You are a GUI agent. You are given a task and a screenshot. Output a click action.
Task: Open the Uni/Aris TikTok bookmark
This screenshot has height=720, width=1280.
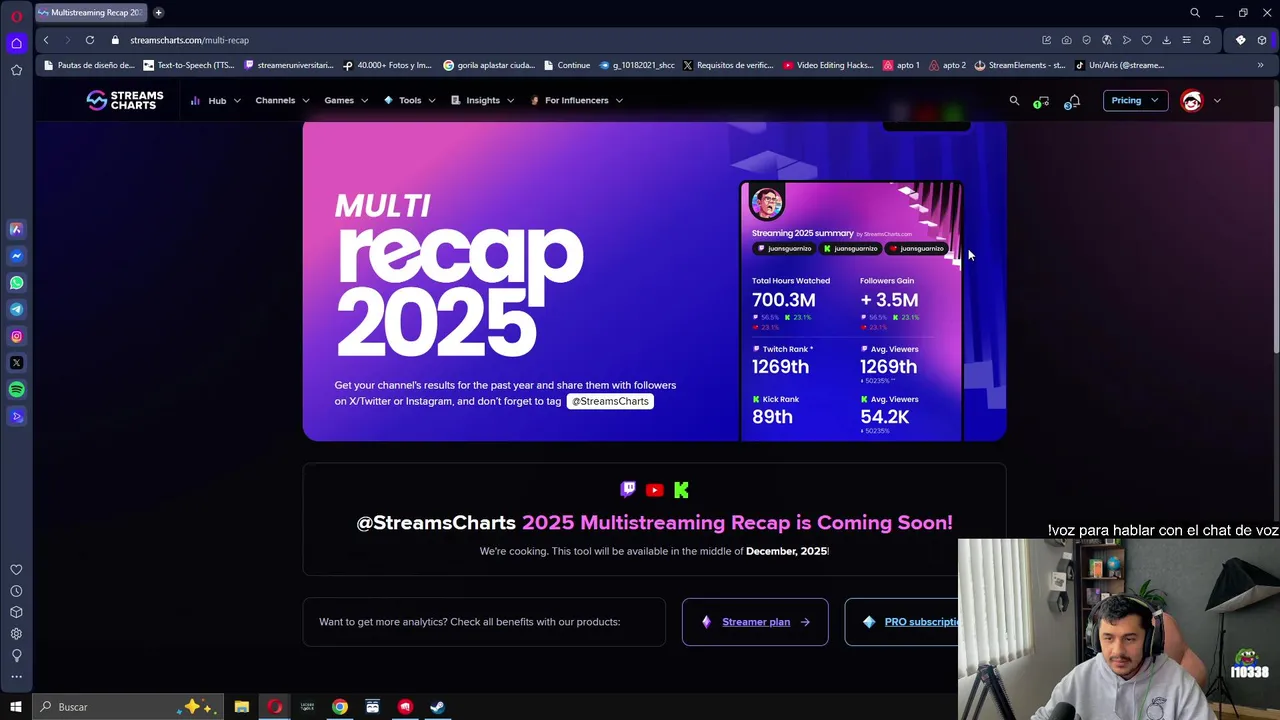(x=1120, y=65)
